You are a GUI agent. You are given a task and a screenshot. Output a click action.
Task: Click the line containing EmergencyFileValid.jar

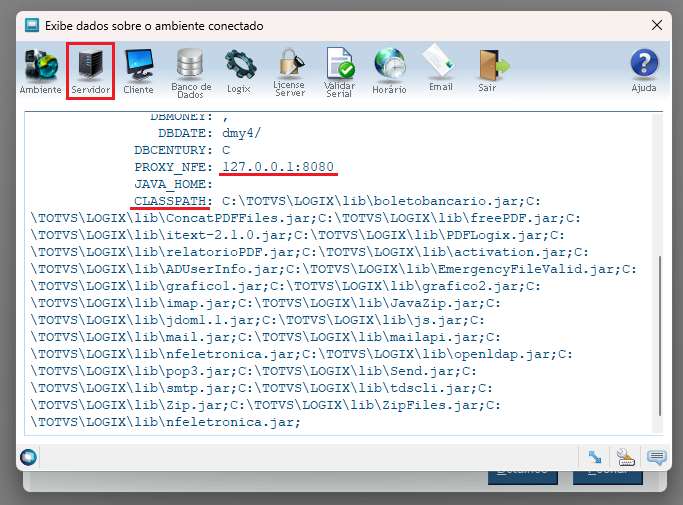[x=334, y=269]
